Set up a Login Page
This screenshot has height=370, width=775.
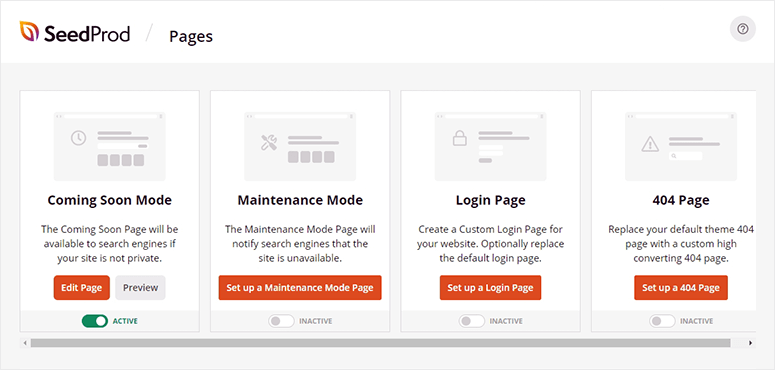pyautogui.click(x=490, y=288)
